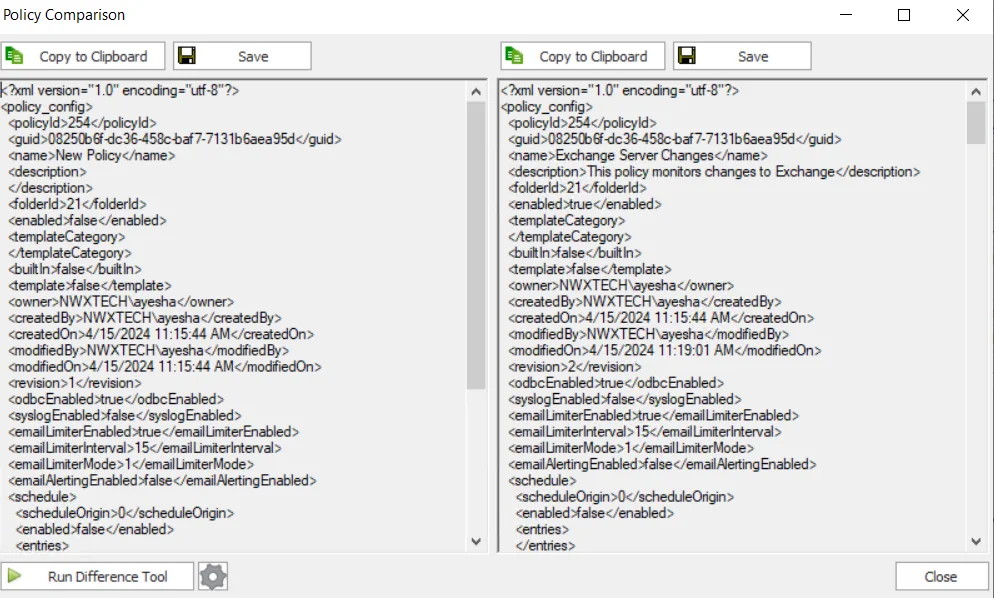Click left pane modifiedOn 11:15:44 AM line
Screen dimensions: 994x598
point(165,367)
